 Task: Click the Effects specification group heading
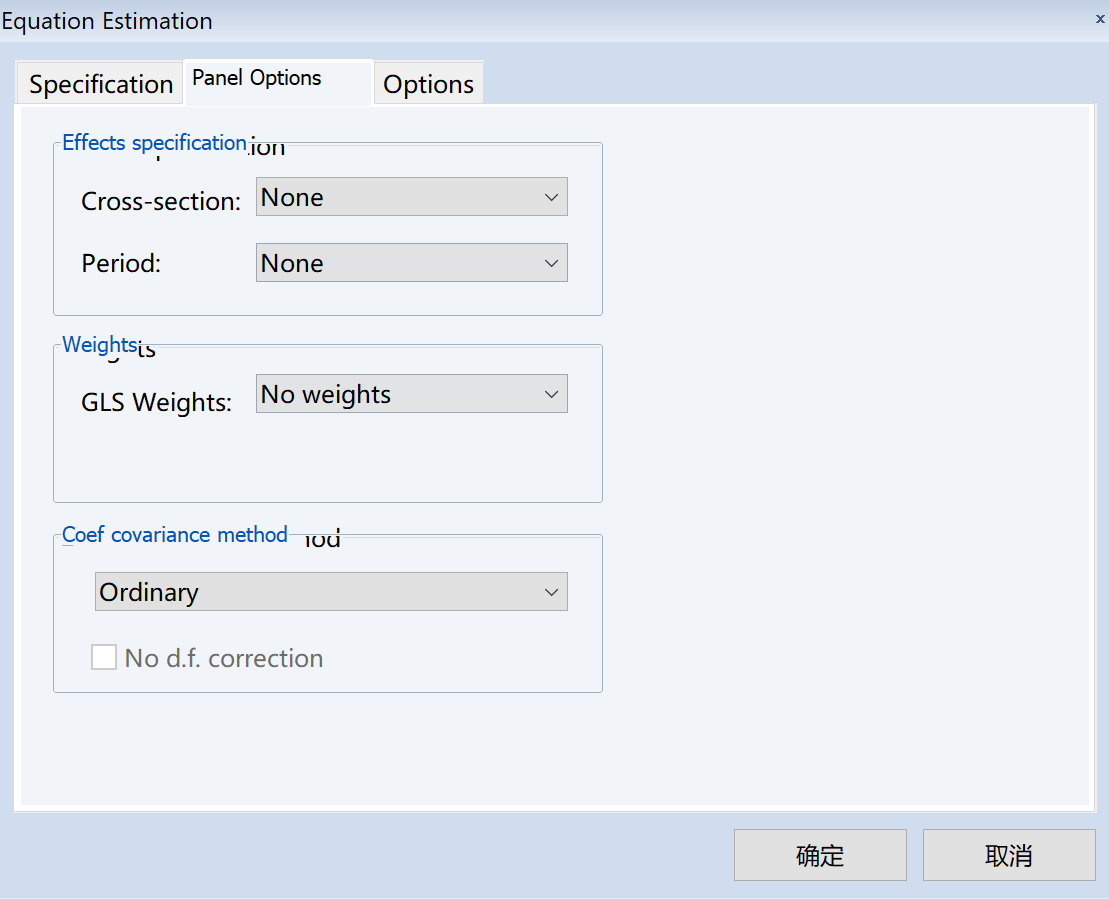tap(154, 143)
